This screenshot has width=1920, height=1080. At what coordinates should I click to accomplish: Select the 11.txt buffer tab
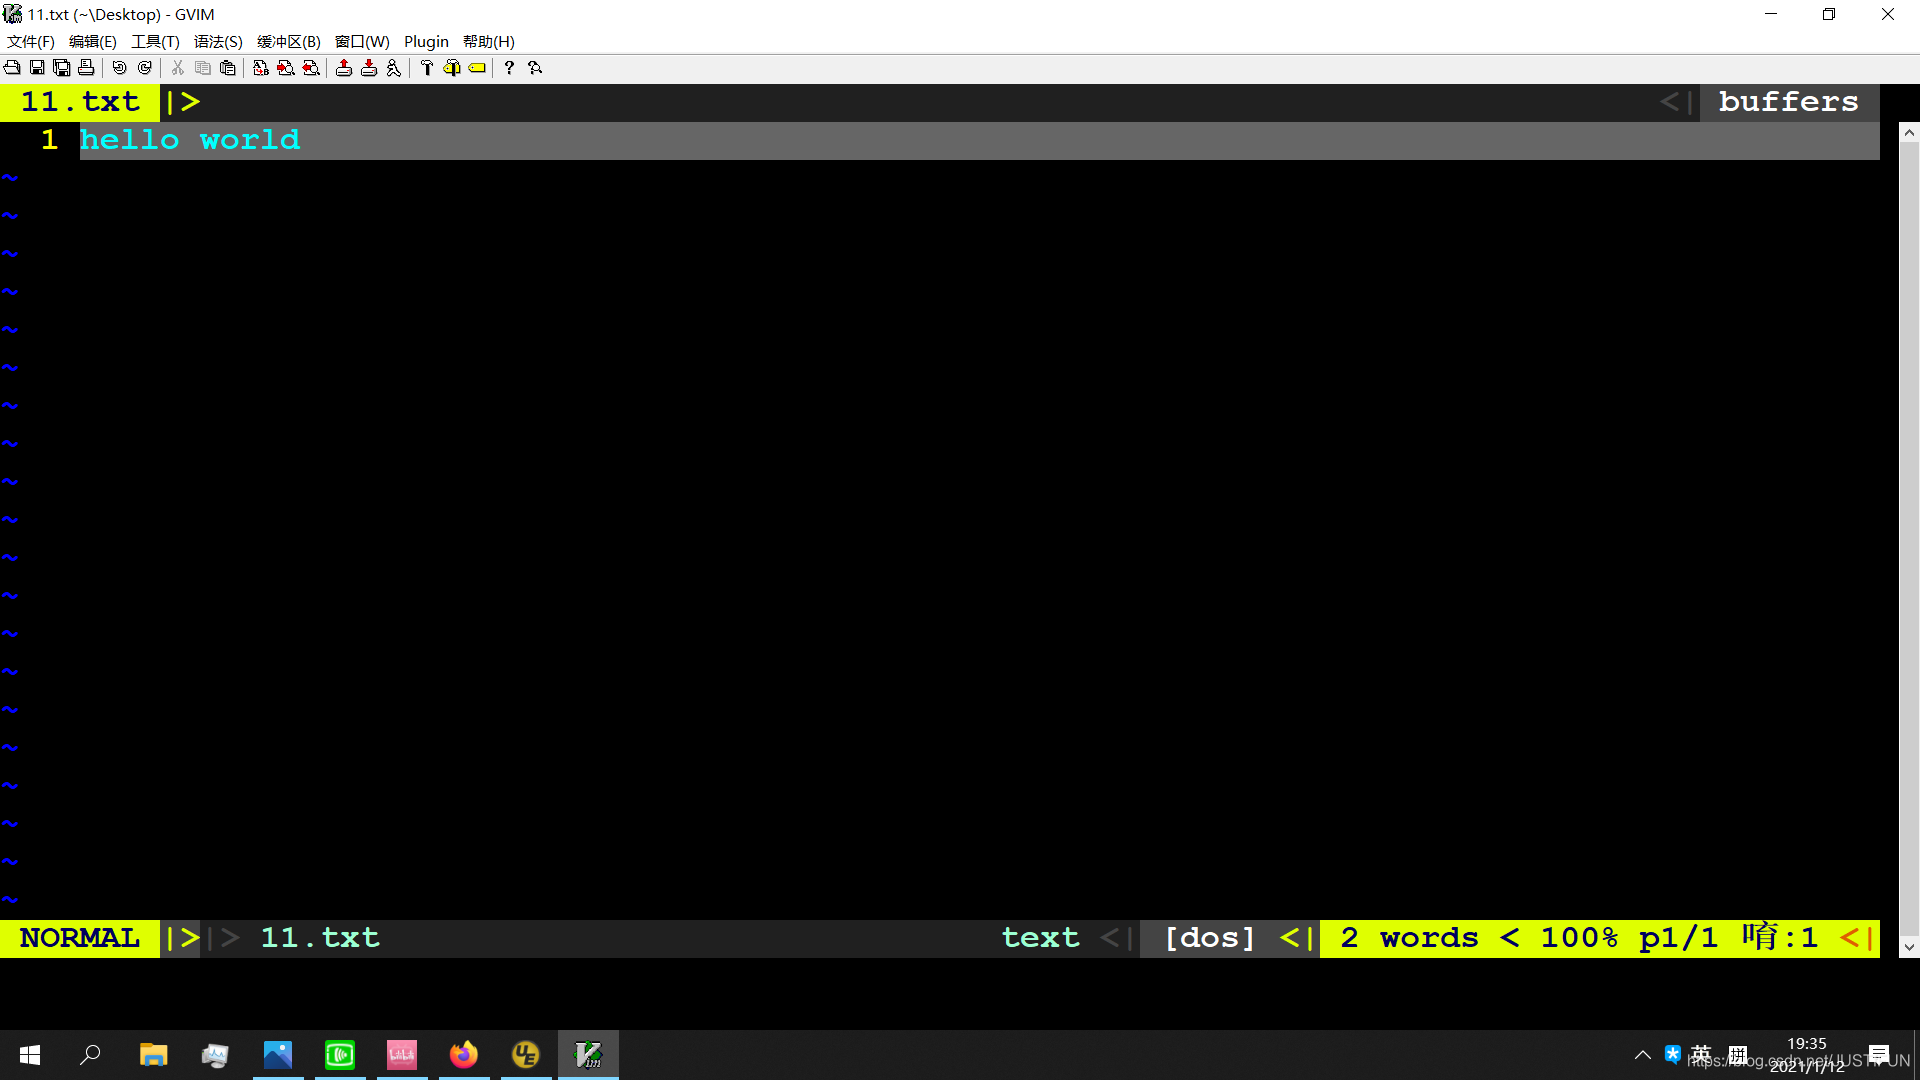pyautogui.click(x=80, y=102)
